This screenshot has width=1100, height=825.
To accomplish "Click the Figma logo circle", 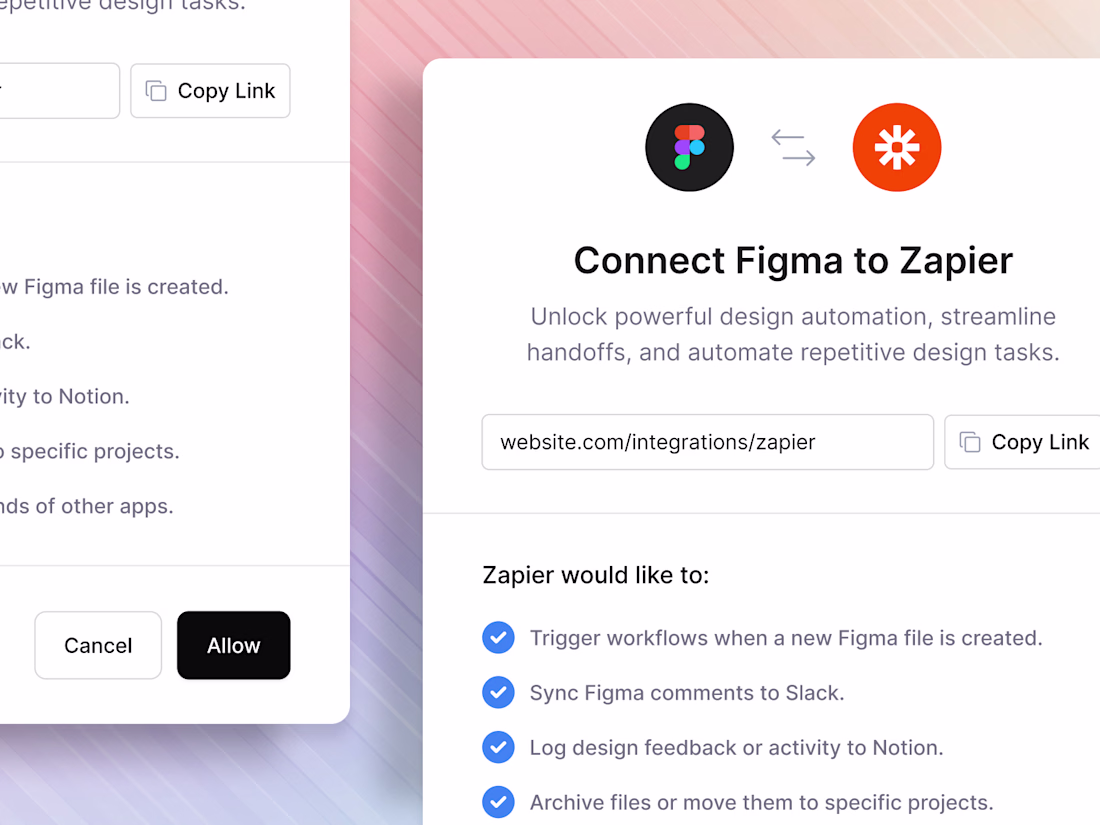I will click(689, 147).
